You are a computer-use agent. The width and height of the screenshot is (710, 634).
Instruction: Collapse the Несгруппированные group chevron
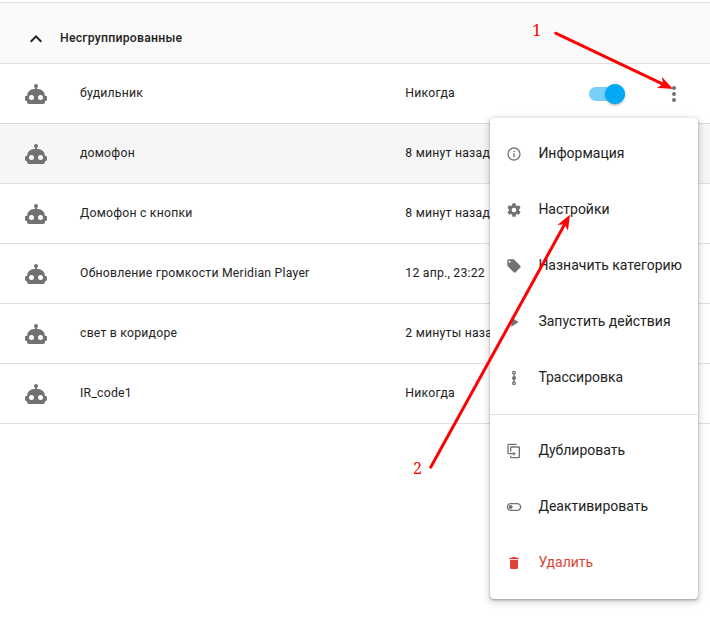36,39
